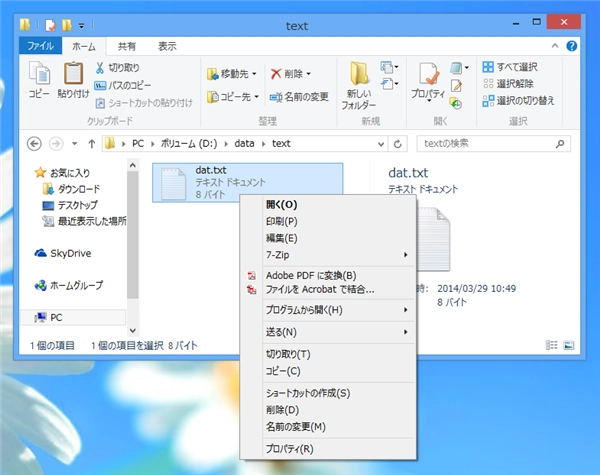This screenshot has height=475, width=600.
Task: Click the New folder icon in quick access toolbar
Action: point(67,25)
